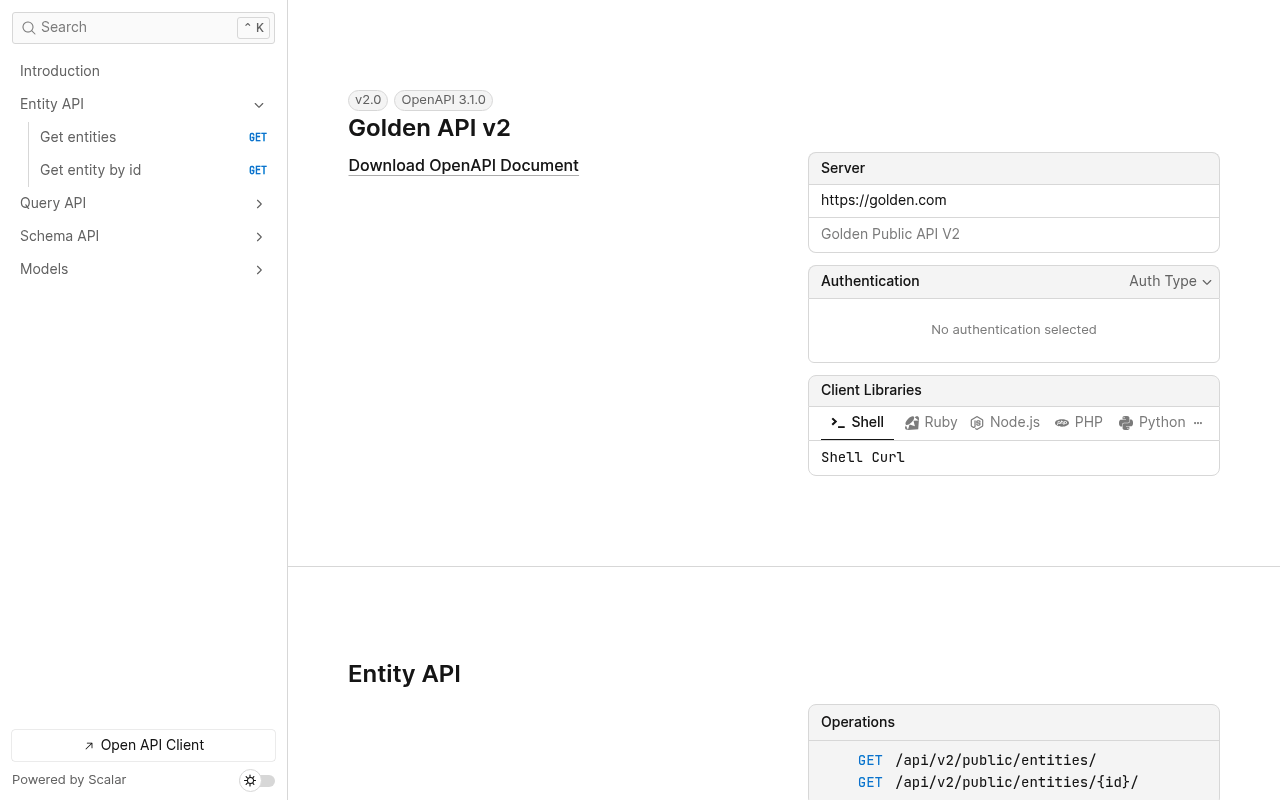Click the Ruby language icon
1280x800 pixels.
click(x=912, y=423)
